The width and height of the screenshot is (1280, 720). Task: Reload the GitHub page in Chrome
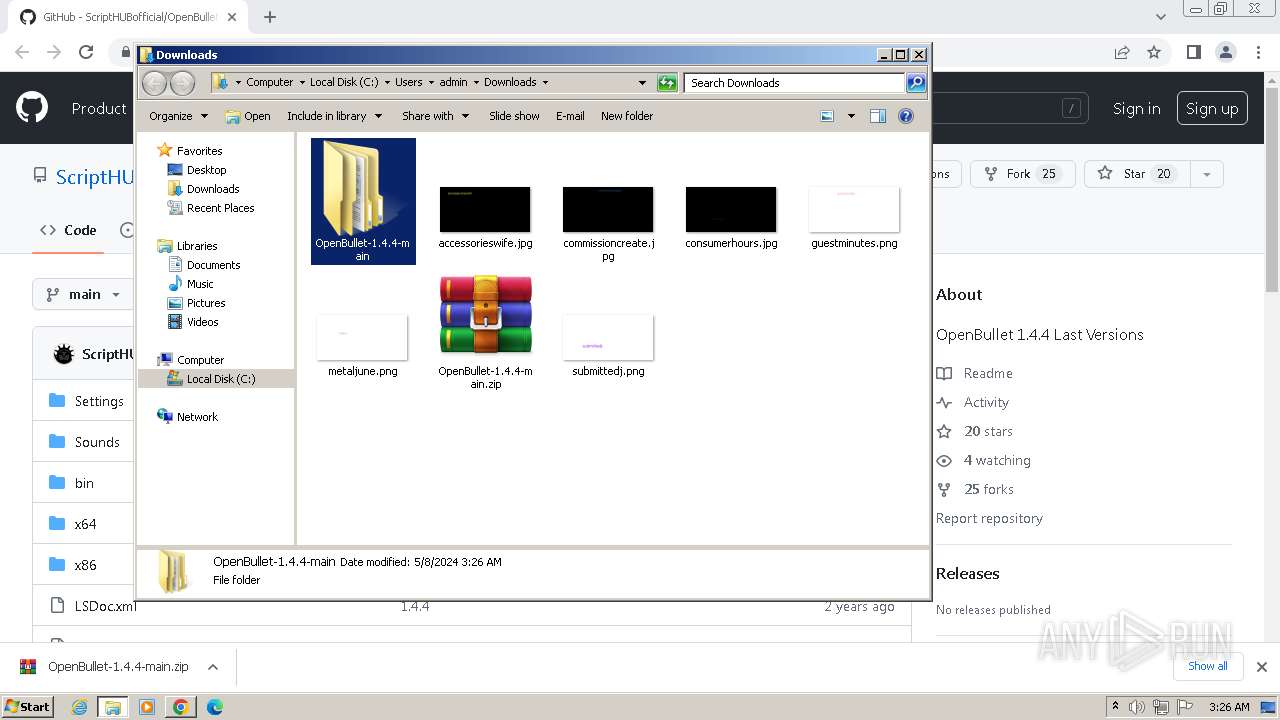[86, 52]
